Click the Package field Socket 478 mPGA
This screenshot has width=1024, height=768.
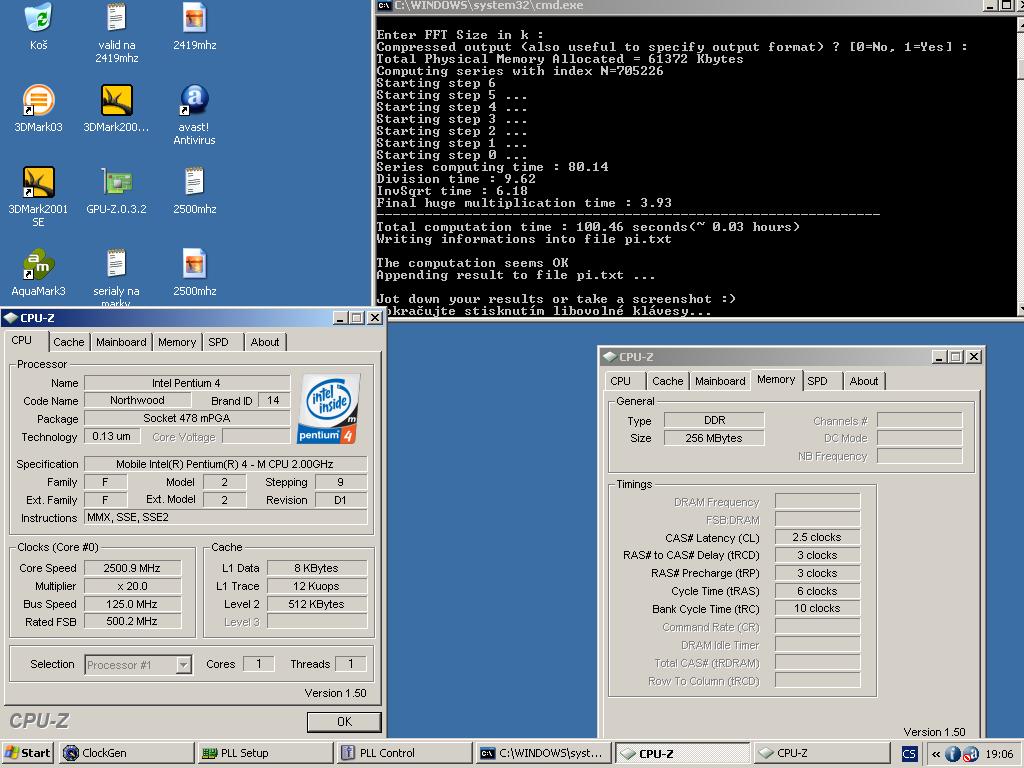coord(187,419)
